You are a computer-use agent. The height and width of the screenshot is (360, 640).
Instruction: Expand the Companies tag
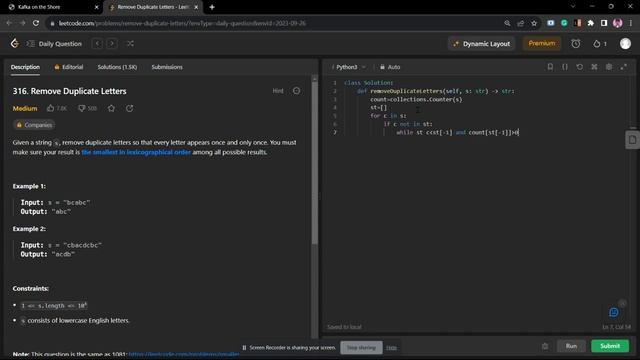(x=34, y=125)
